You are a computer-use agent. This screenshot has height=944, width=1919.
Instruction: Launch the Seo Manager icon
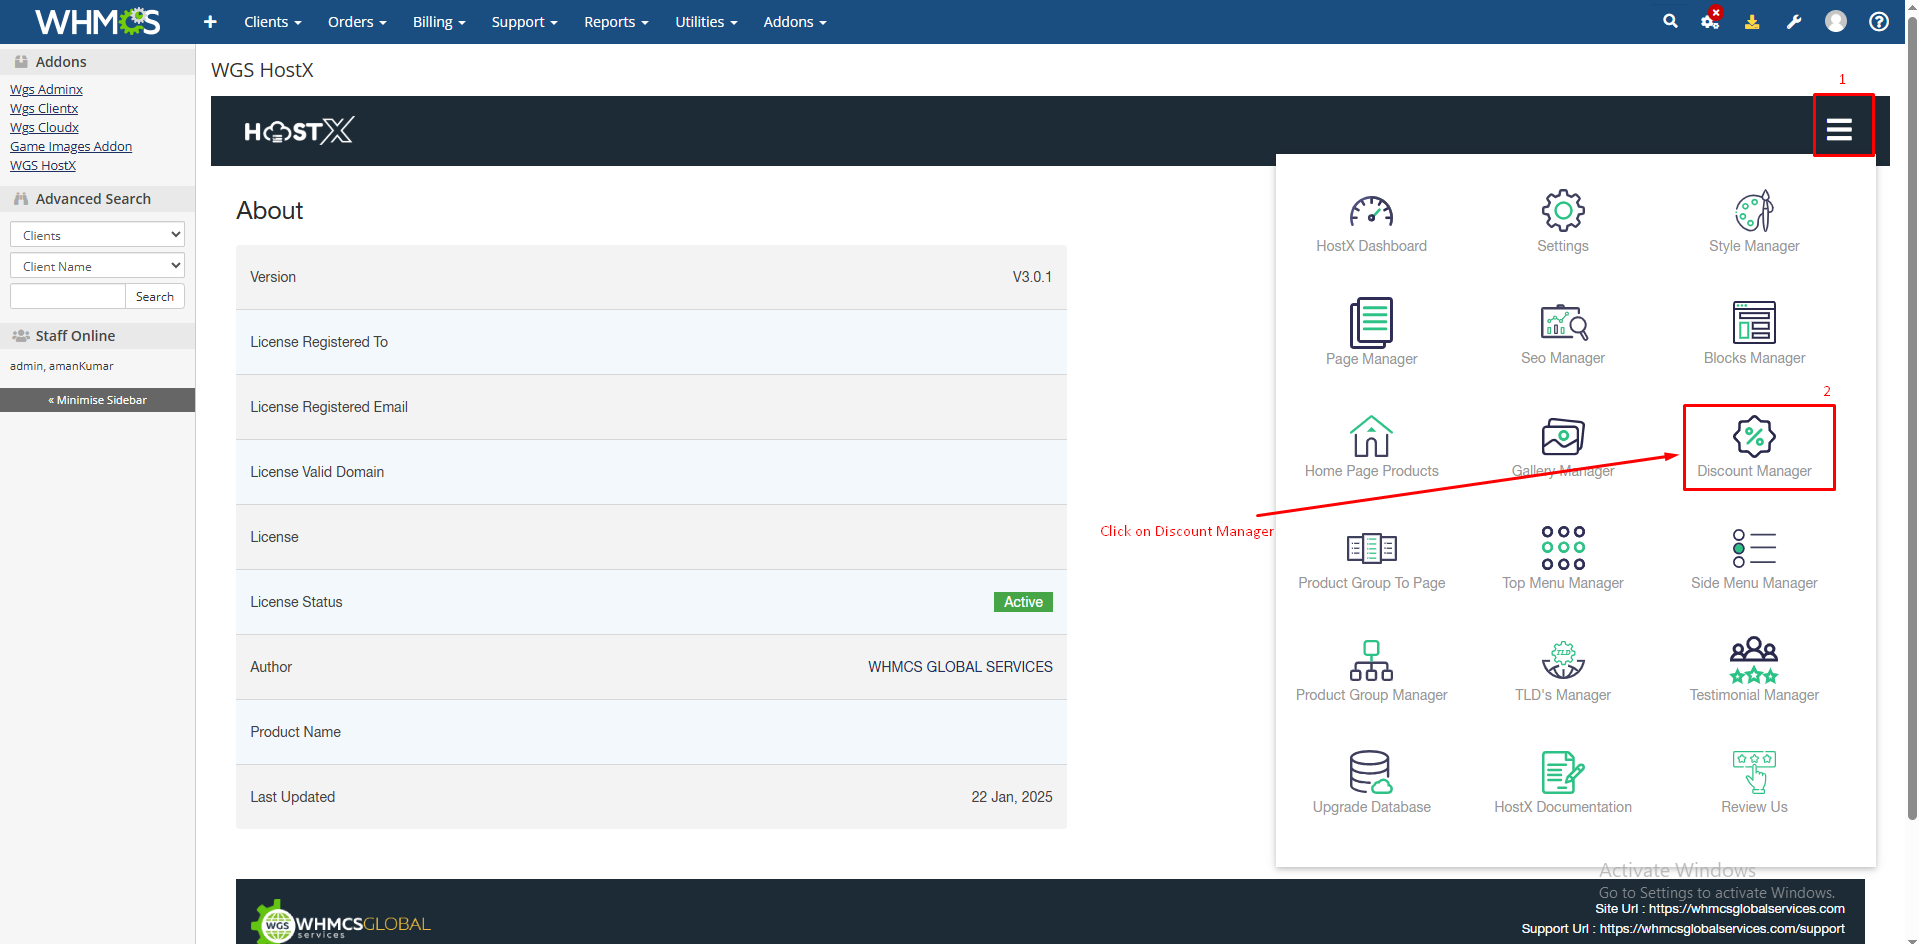(x=1562, y=324)
